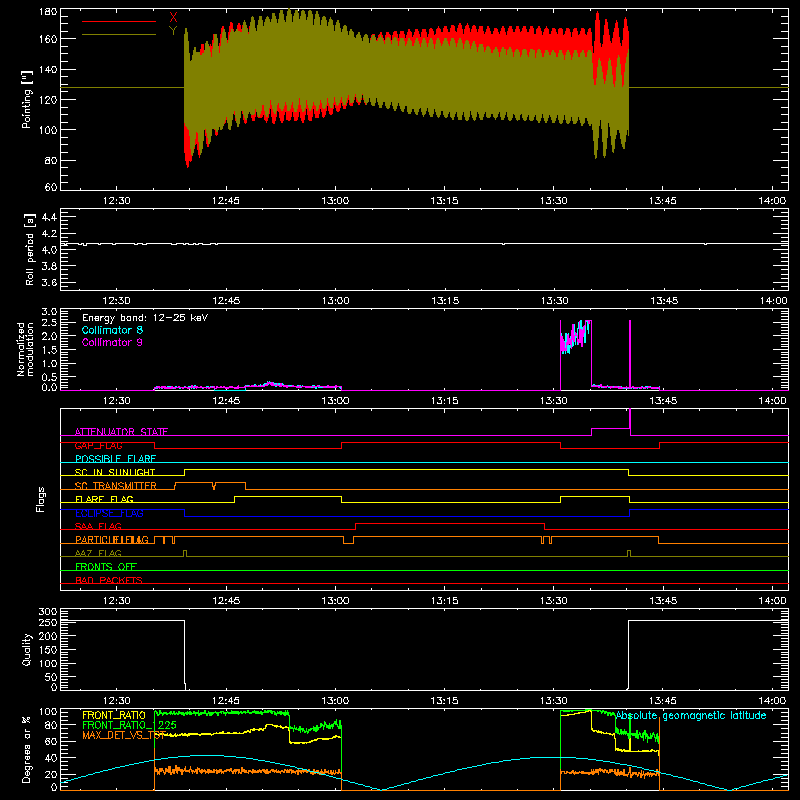Click the magenta 'Collimator 9' legend label
Image resolution: width=800 pixels, height=800 pixels.
pyautogui.click(x=112, y=342)
